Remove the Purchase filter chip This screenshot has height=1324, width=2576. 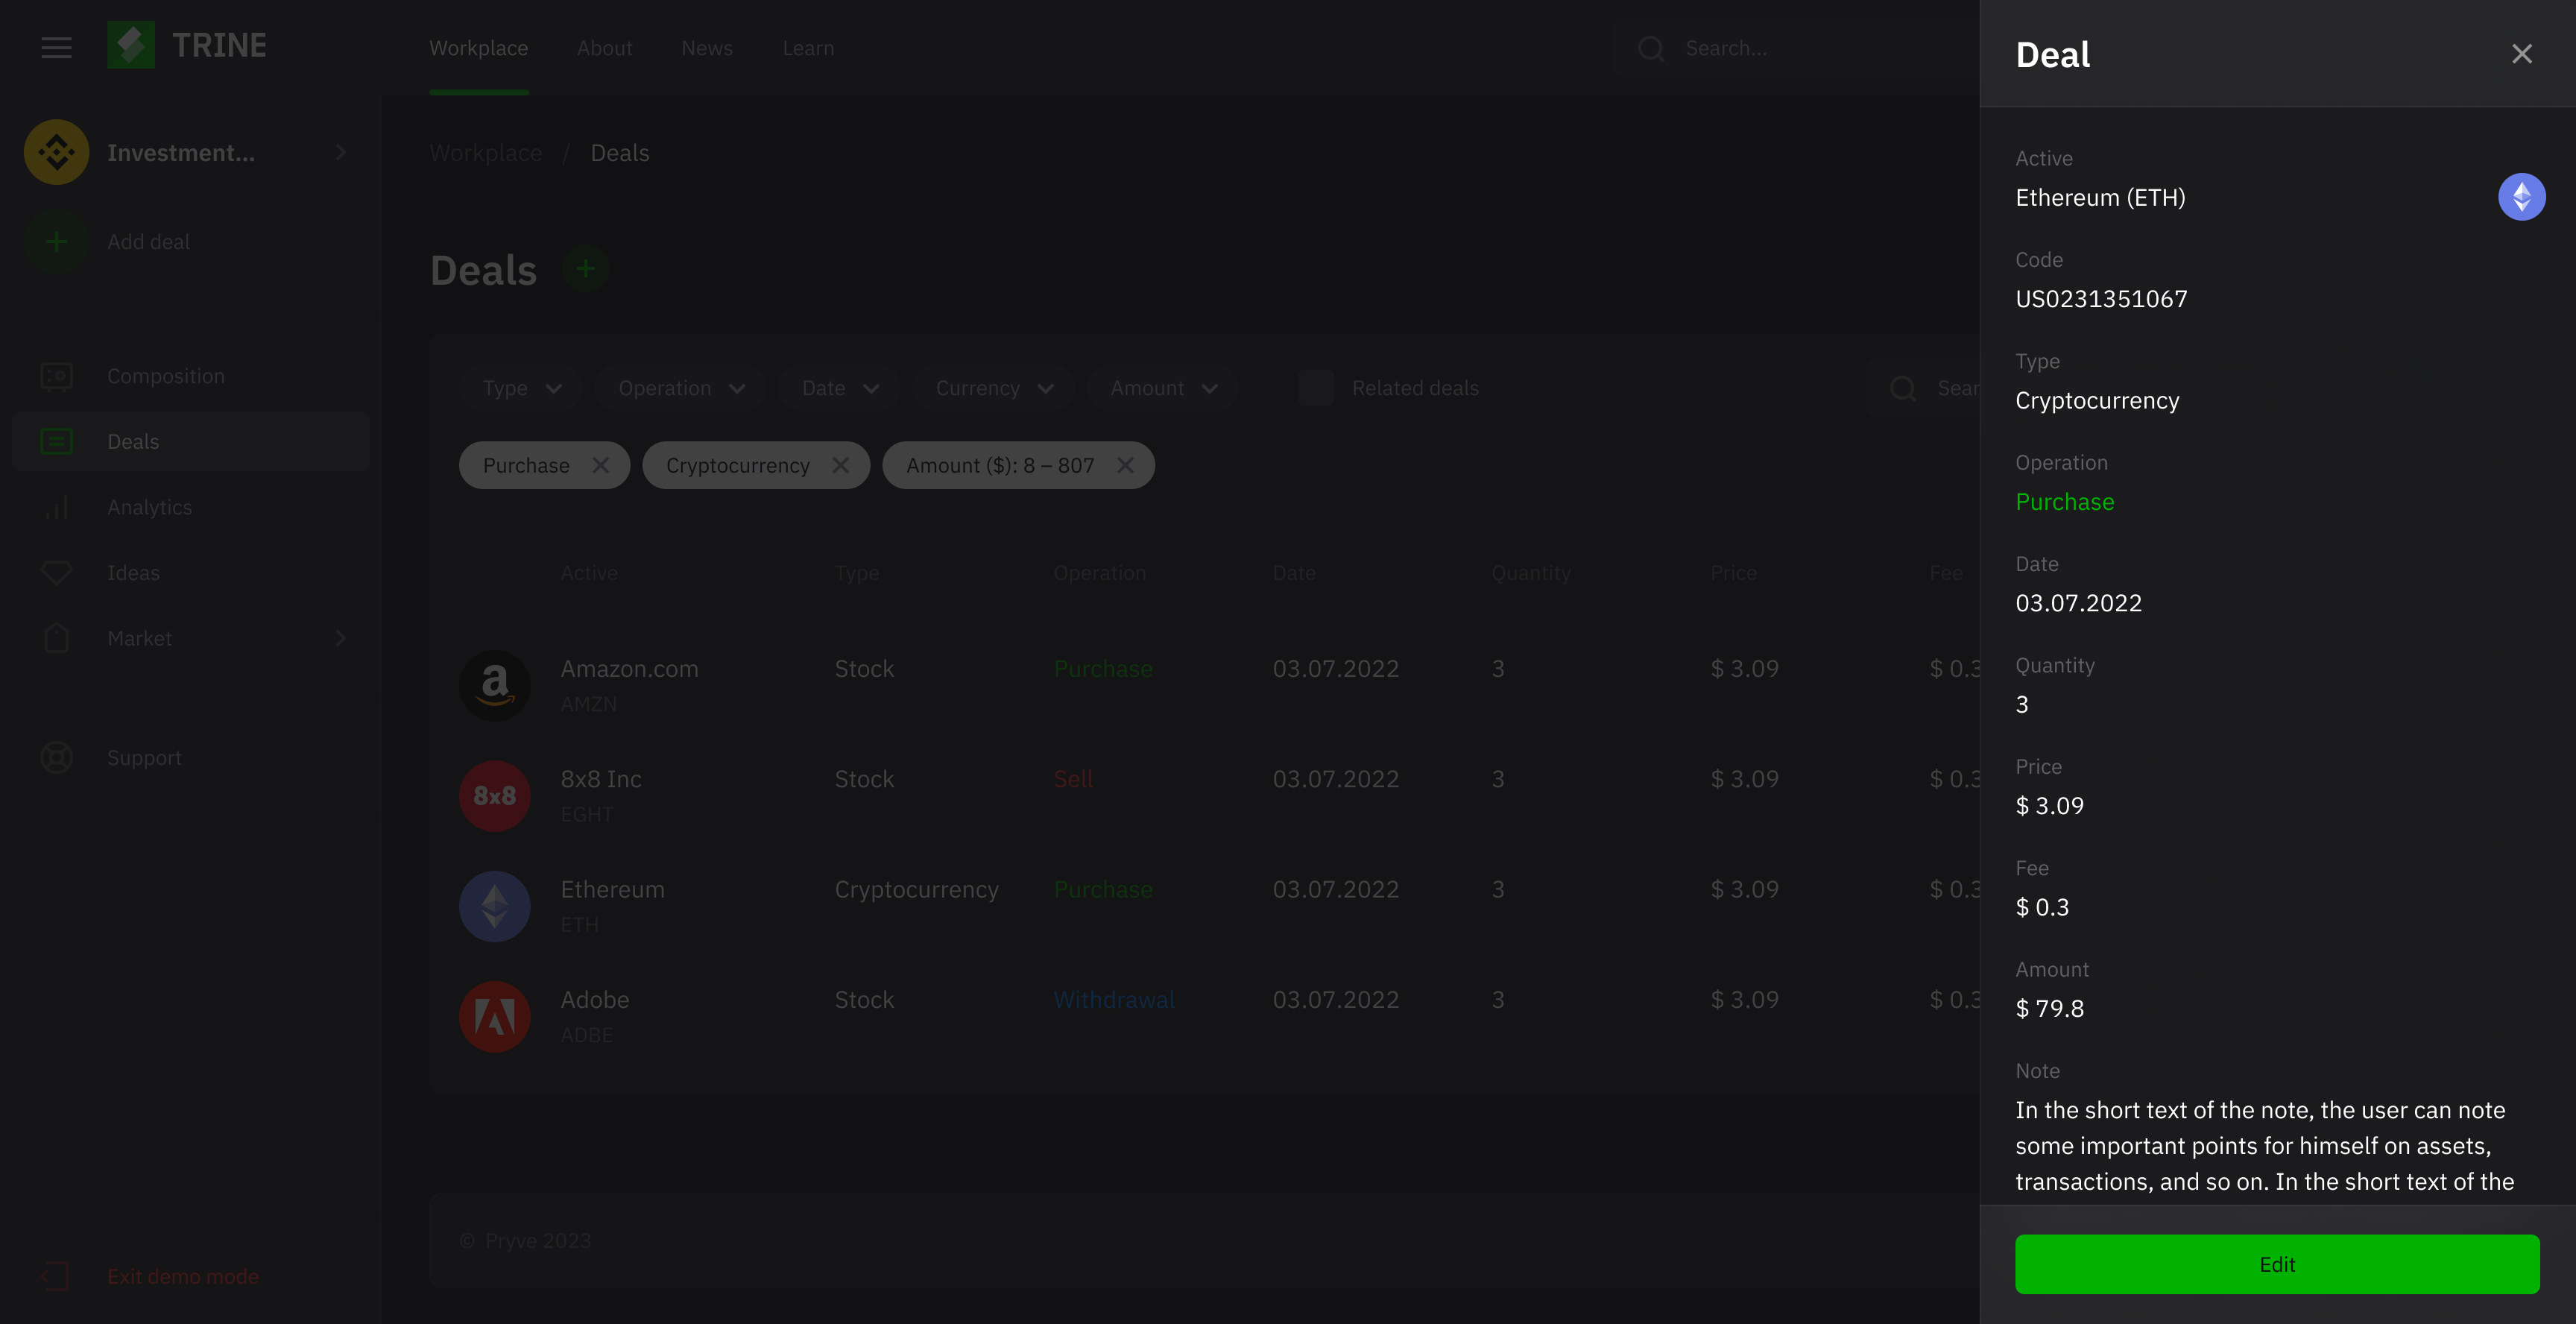pyautogui.click(x=600, y=466)
